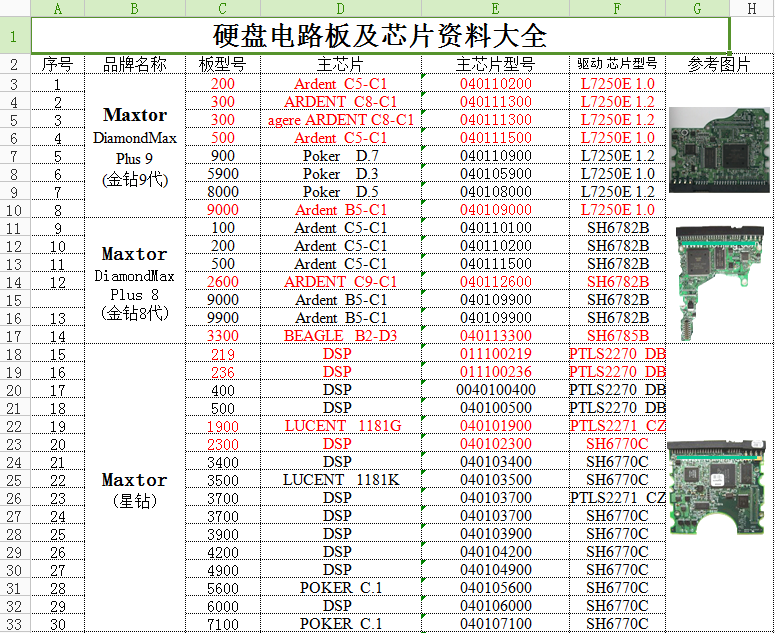Screen dimensions: 775x633
Task: Select the Maxtor DiamondMax Plus 9 merged cell
Action: tap(135, 146)
